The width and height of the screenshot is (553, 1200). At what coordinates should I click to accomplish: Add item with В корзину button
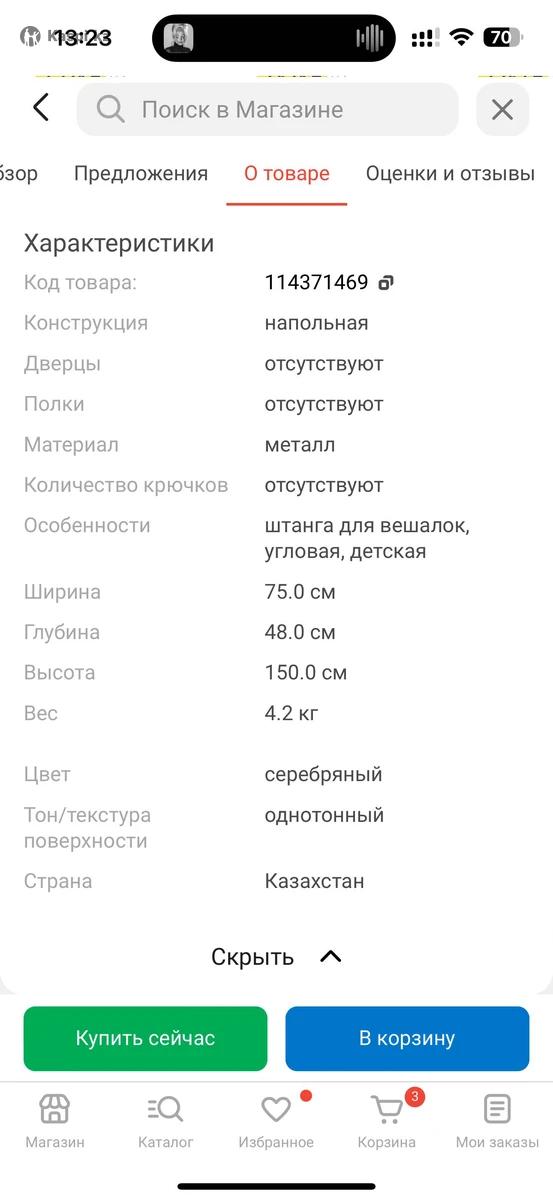(407, 1038)
